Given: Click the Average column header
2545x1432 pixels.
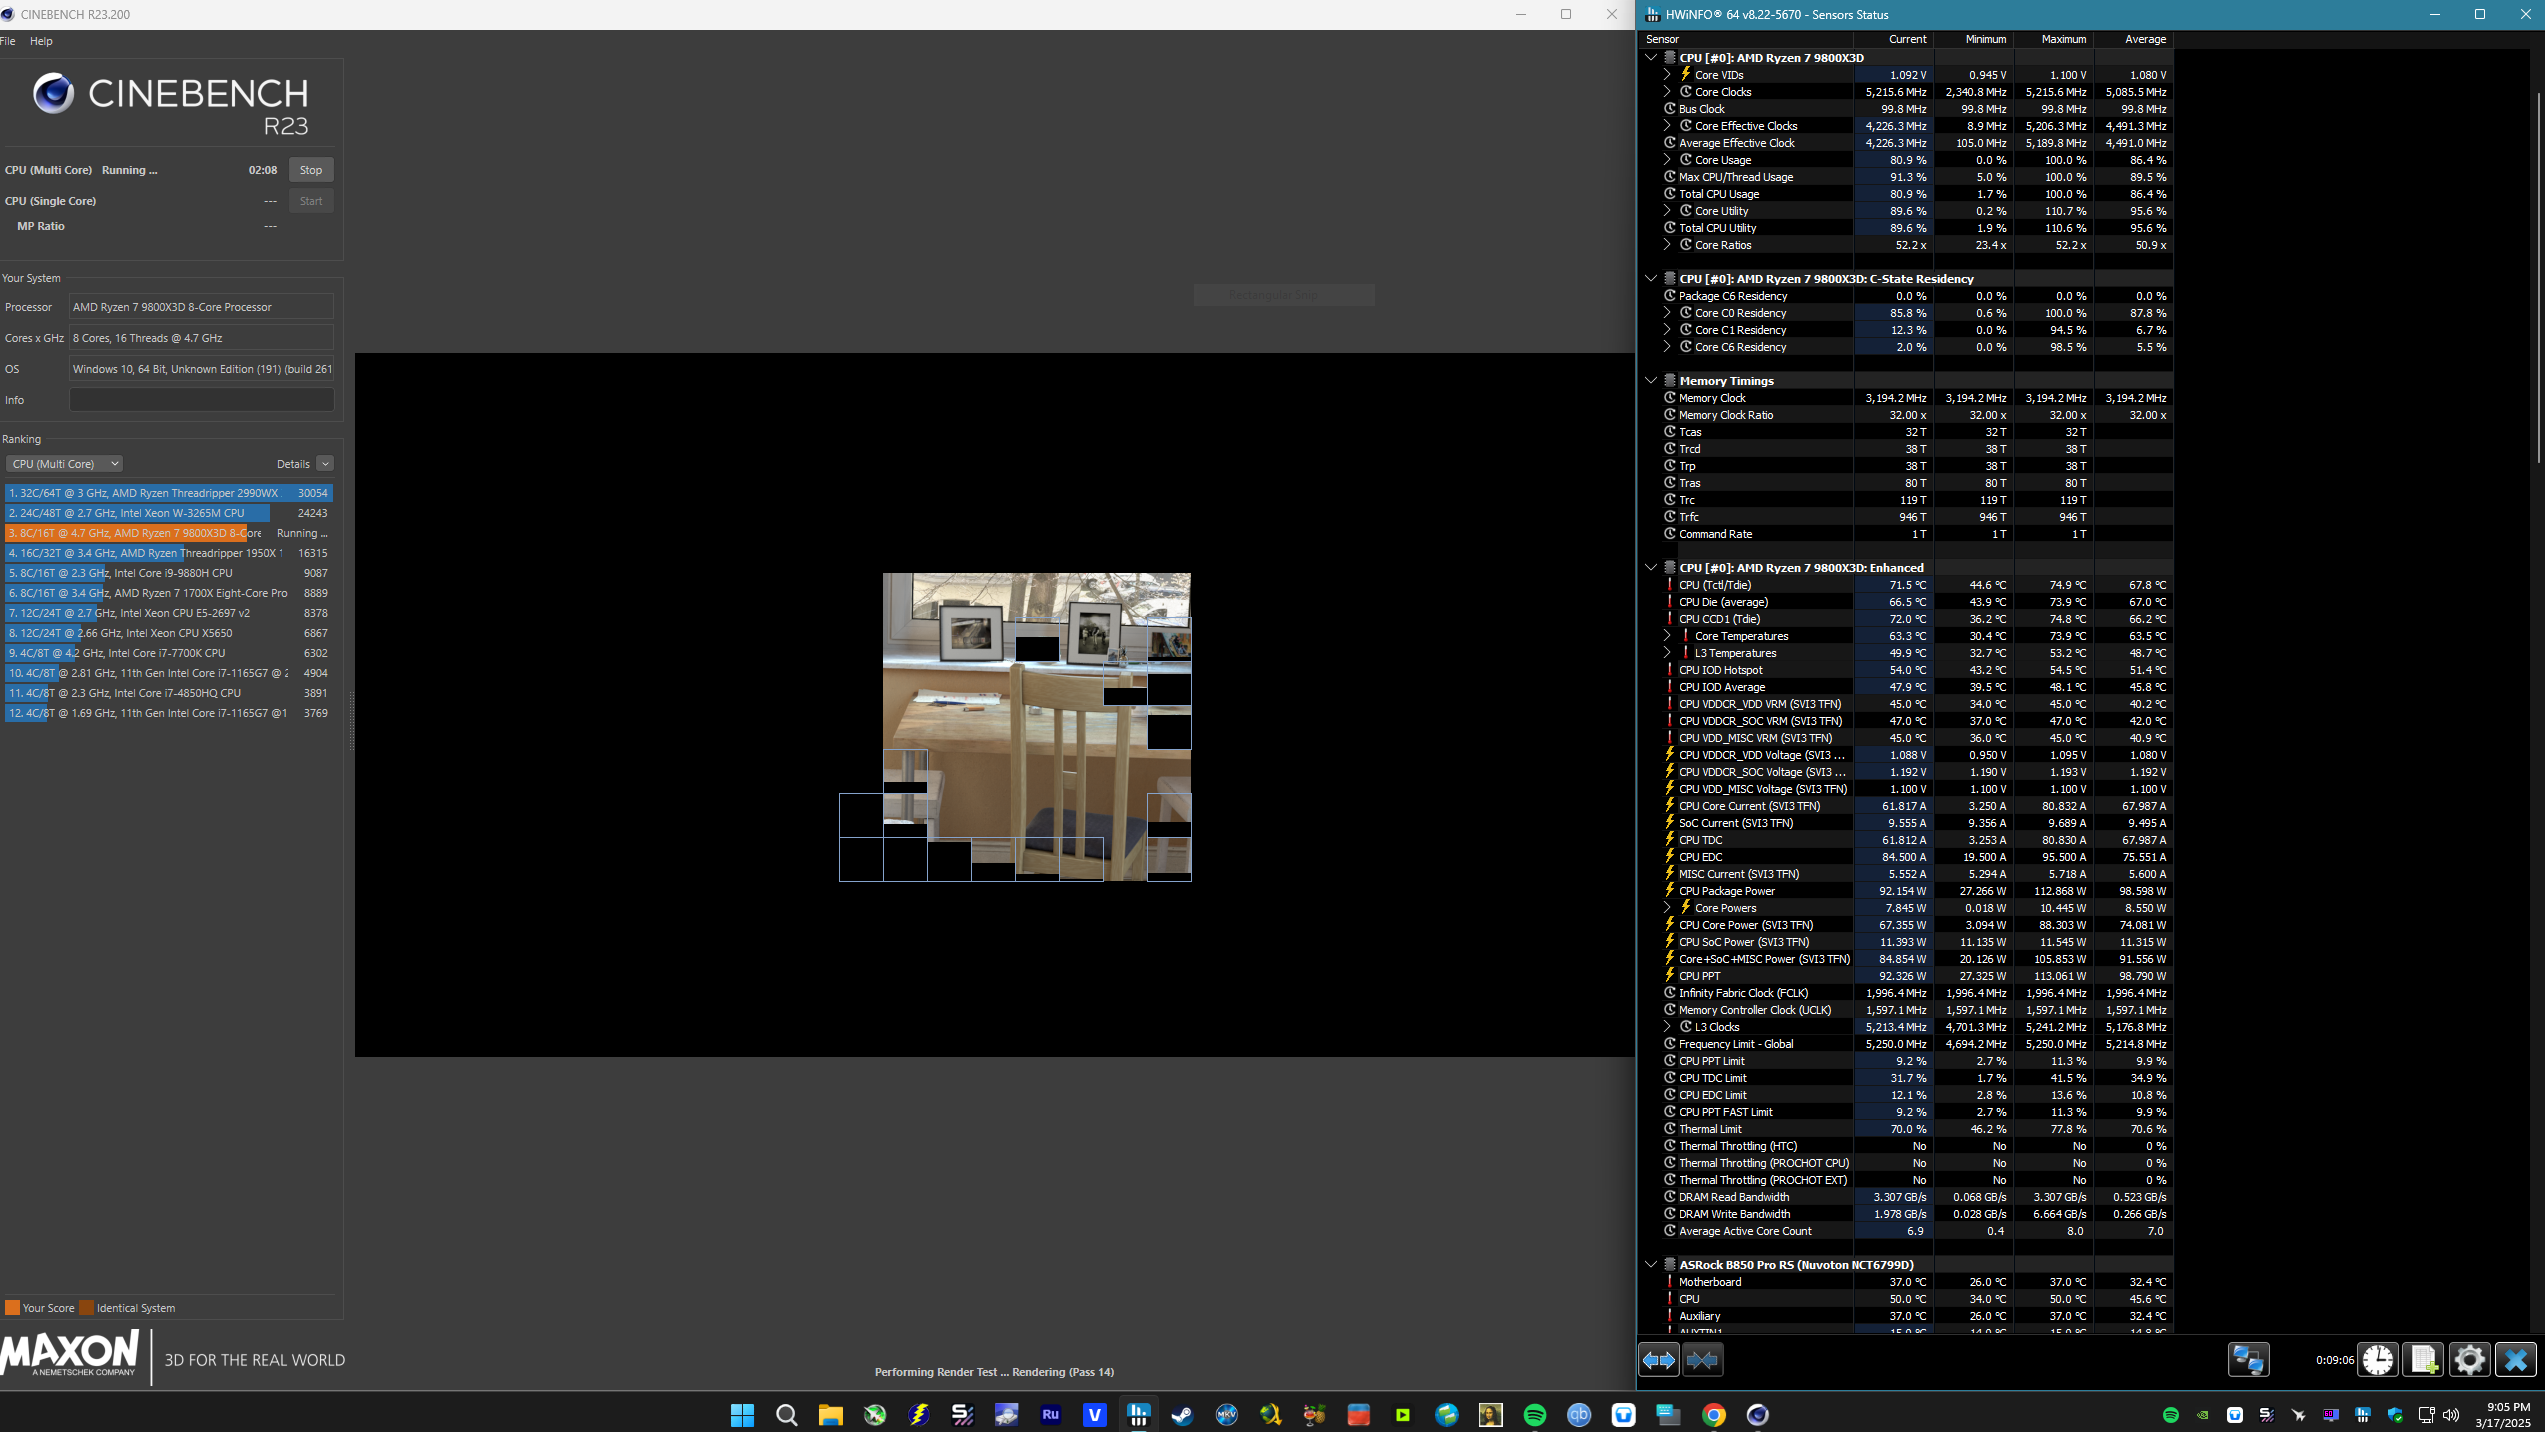Looking at the screenshot, I should [2134, 39].
